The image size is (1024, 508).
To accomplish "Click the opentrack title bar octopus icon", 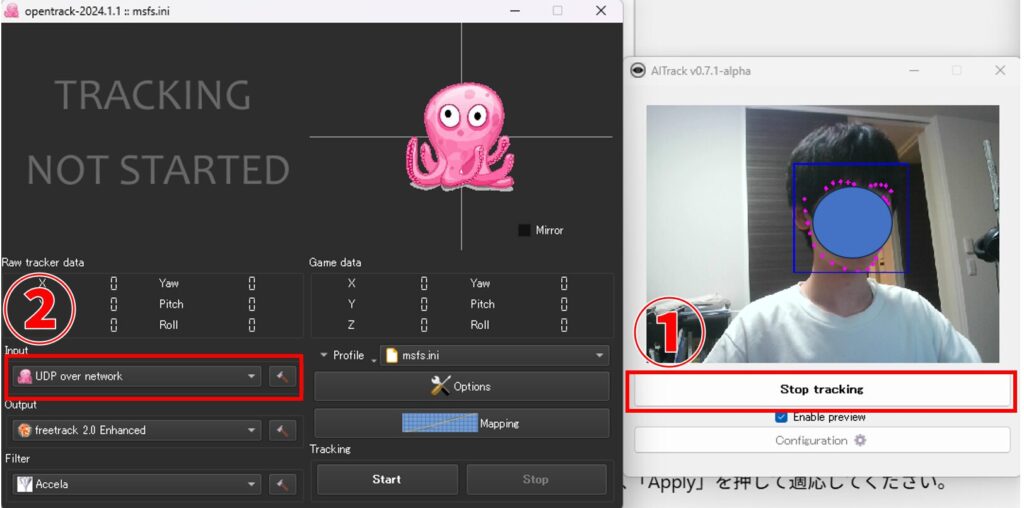I will coord(11,10).
